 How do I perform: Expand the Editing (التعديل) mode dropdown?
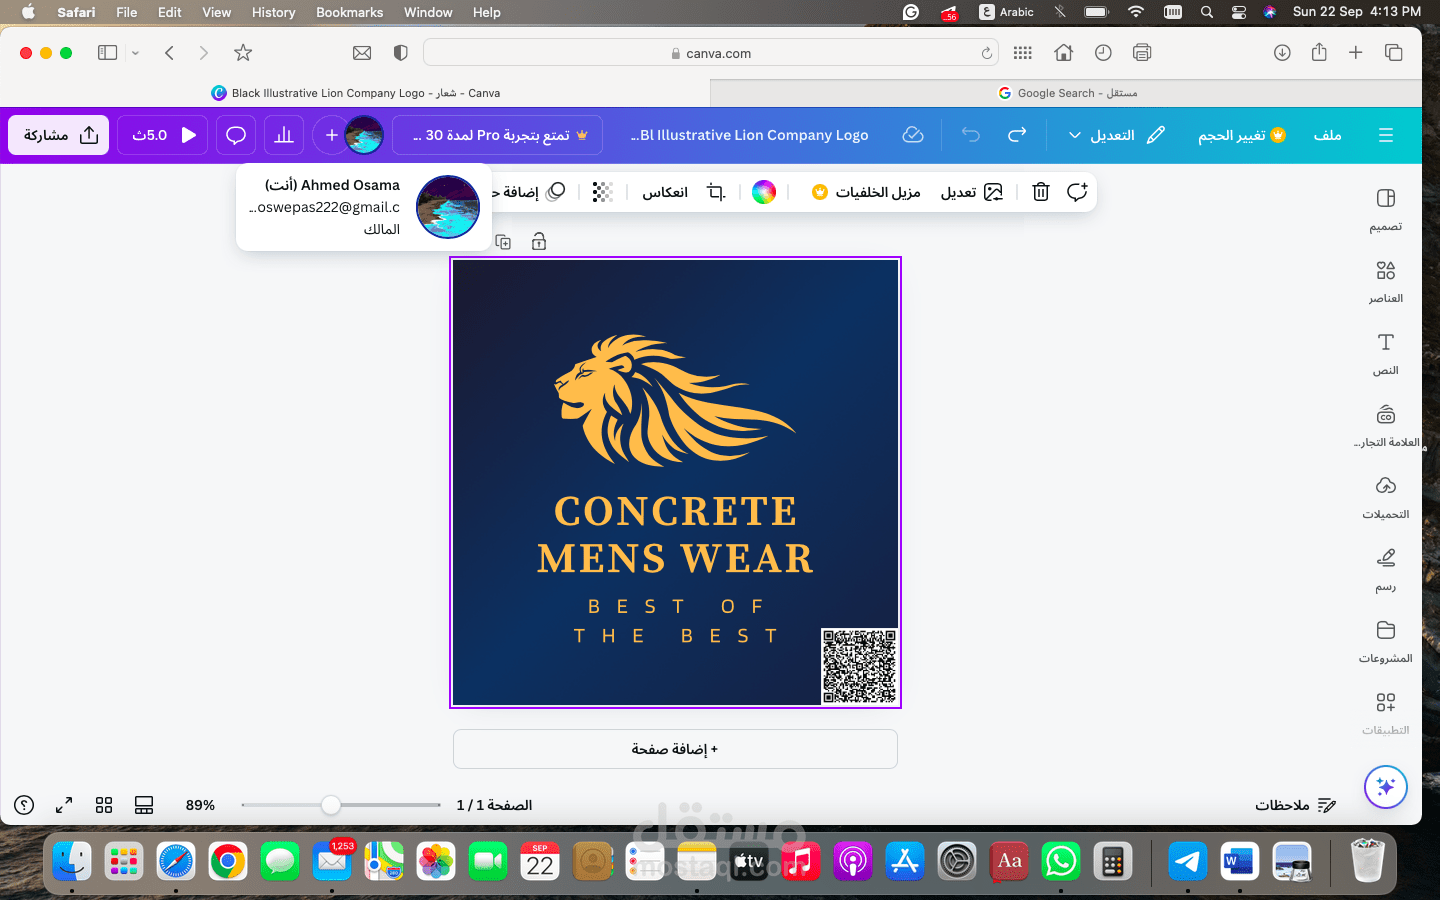tap(1116, 135)
